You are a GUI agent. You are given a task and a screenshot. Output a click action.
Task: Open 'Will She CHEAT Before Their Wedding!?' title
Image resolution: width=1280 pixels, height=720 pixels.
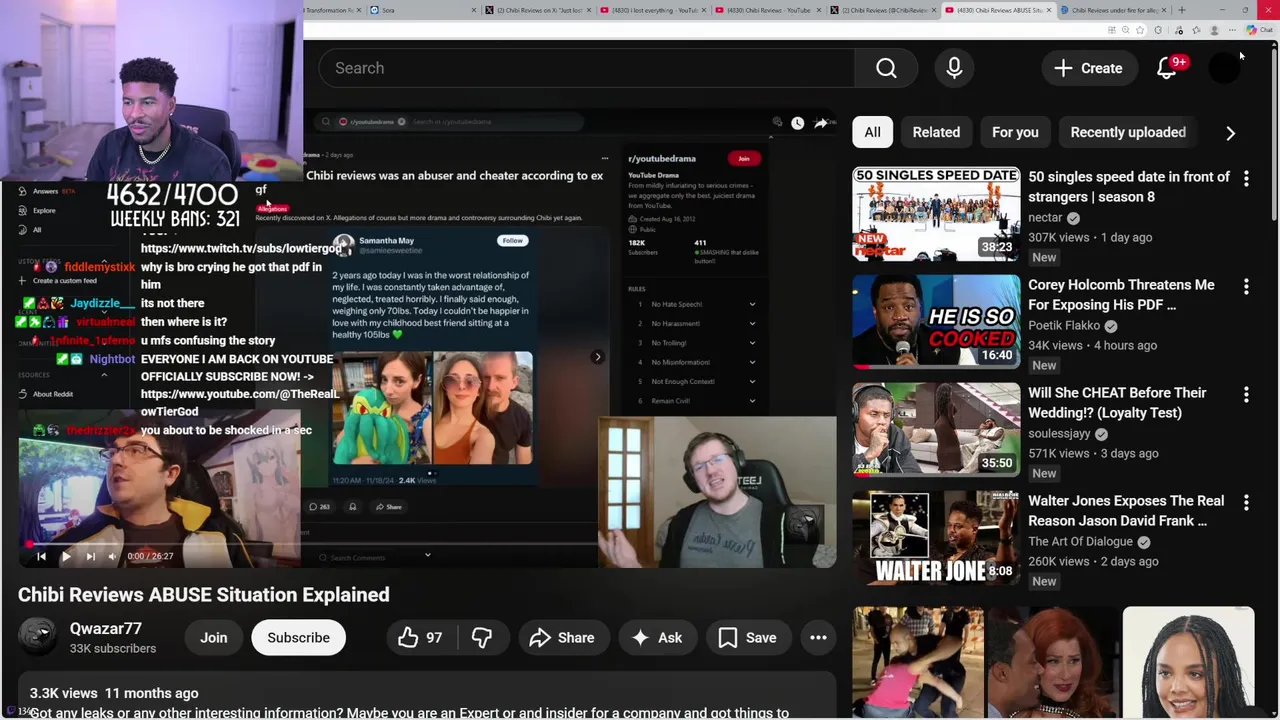1117,403
